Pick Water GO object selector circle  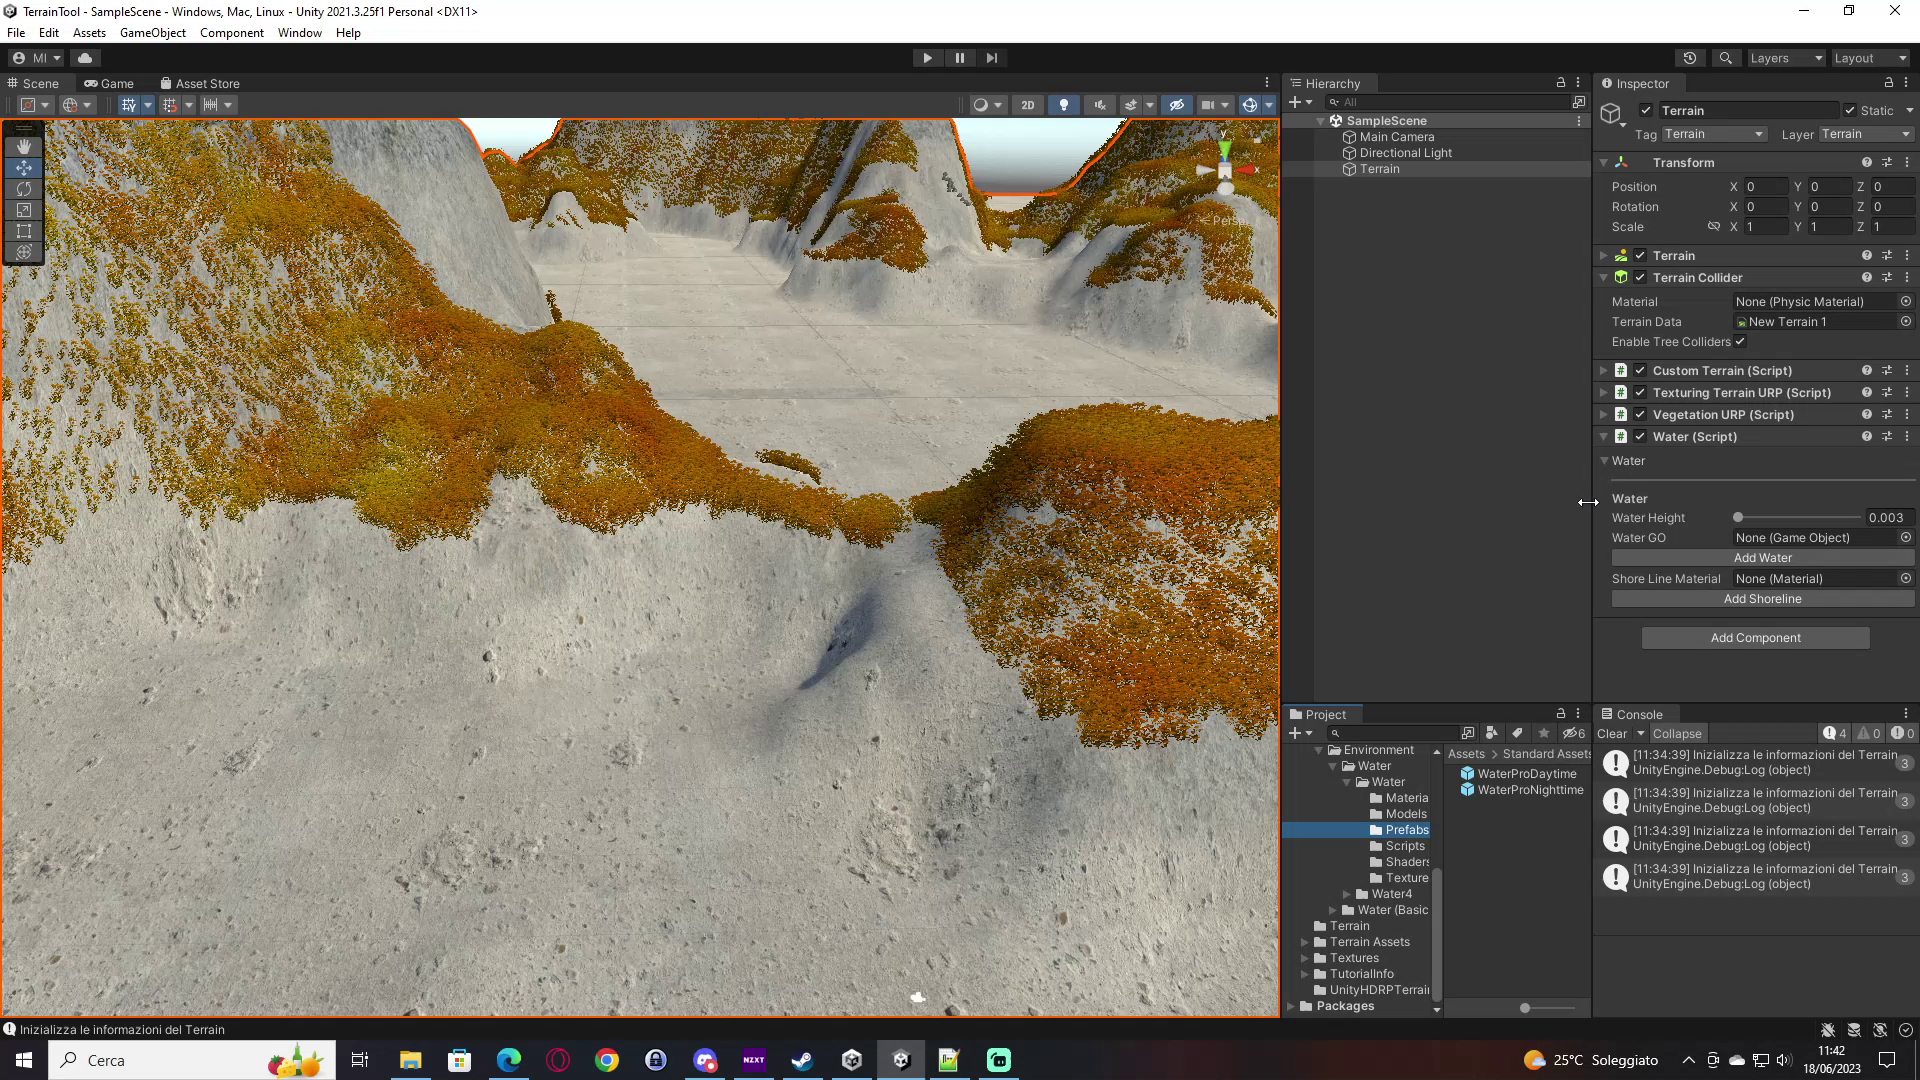click(x=1905, y=538)
